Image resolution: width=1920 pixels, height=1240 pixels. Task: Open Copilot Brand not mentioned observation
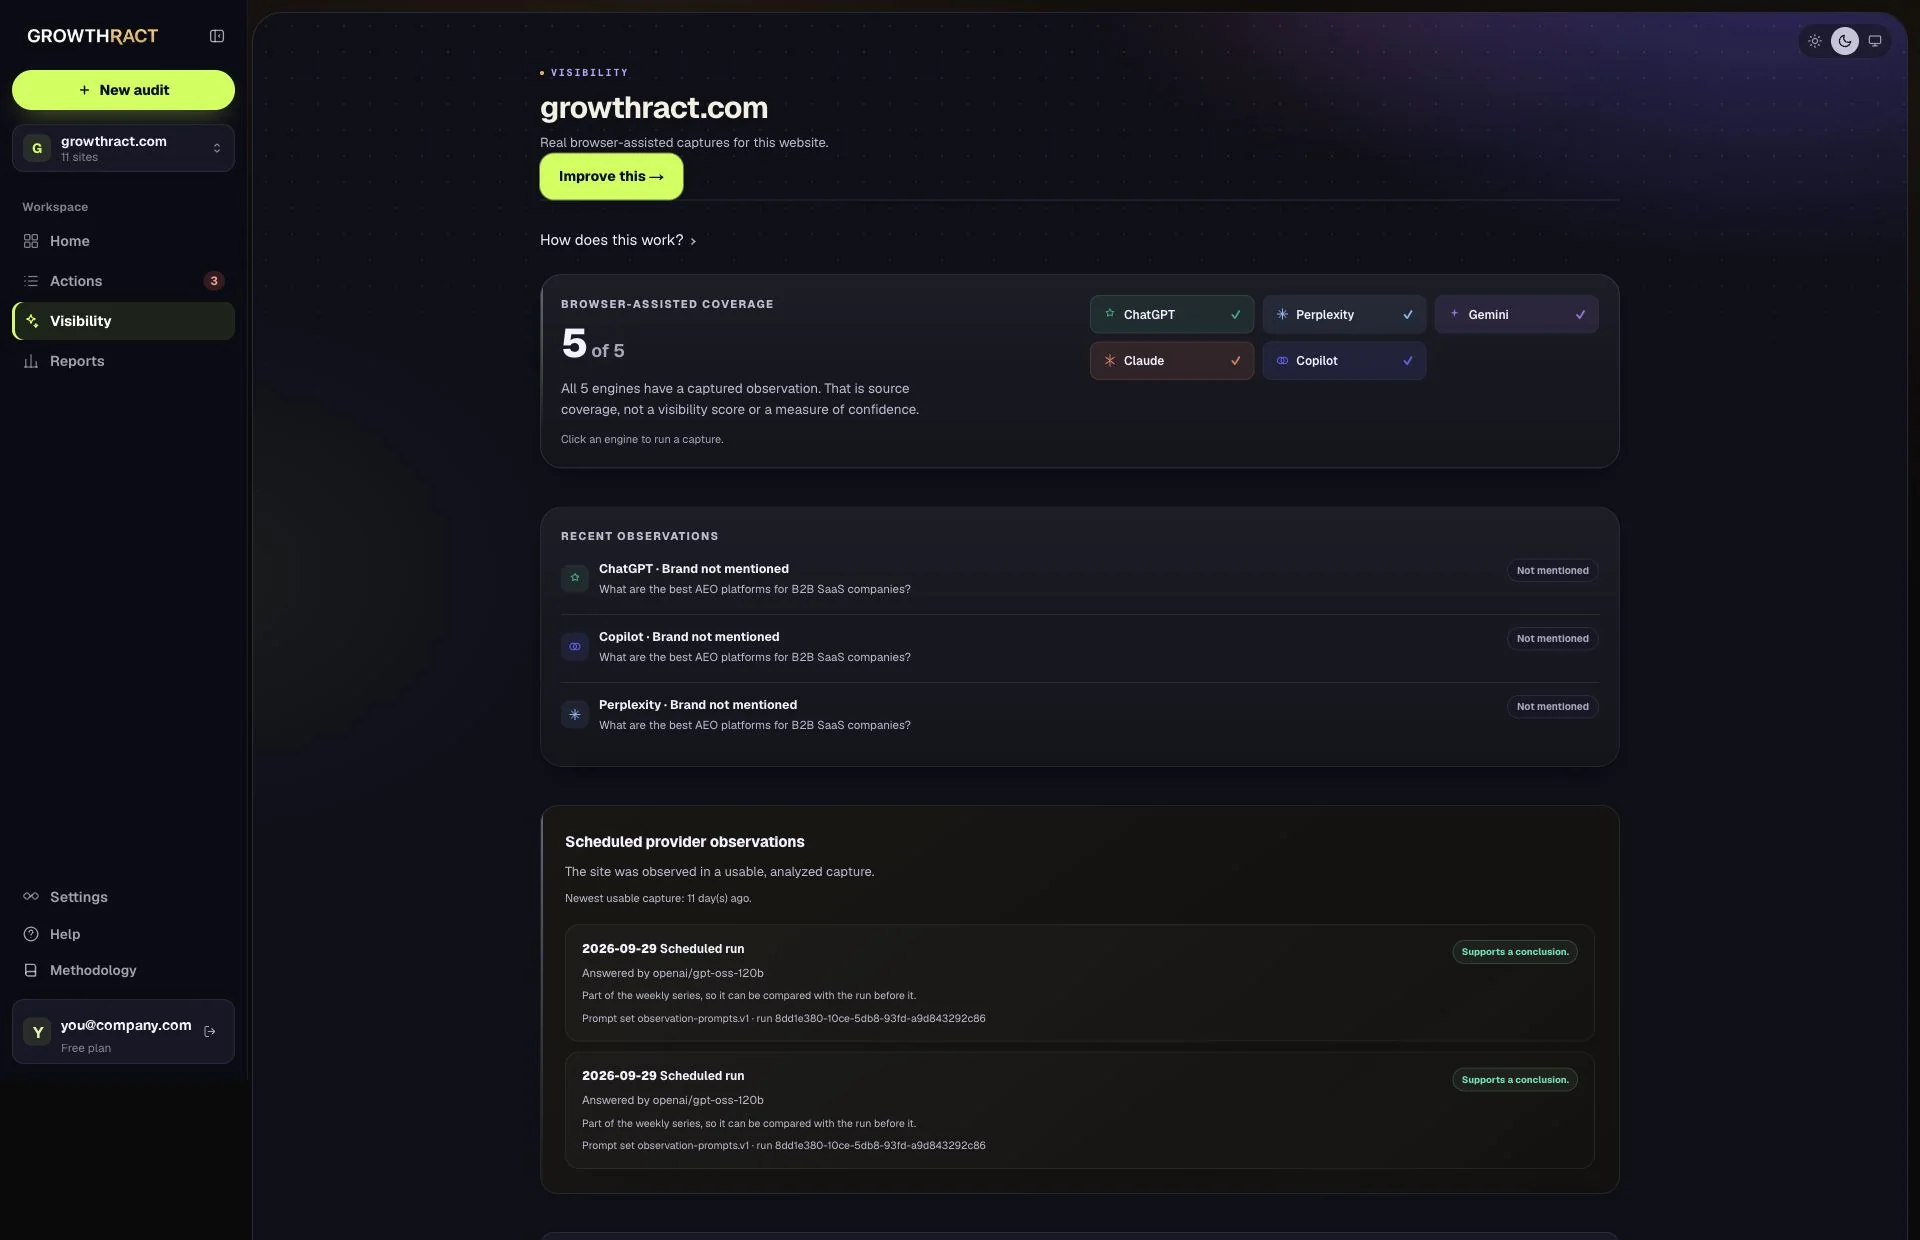pyautogui.click(x=1079, y=647)
